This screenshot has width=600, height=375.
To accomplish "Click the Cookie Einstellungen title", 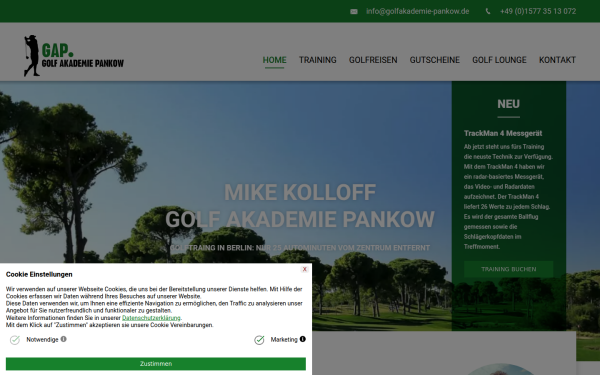I will (39, 274).
